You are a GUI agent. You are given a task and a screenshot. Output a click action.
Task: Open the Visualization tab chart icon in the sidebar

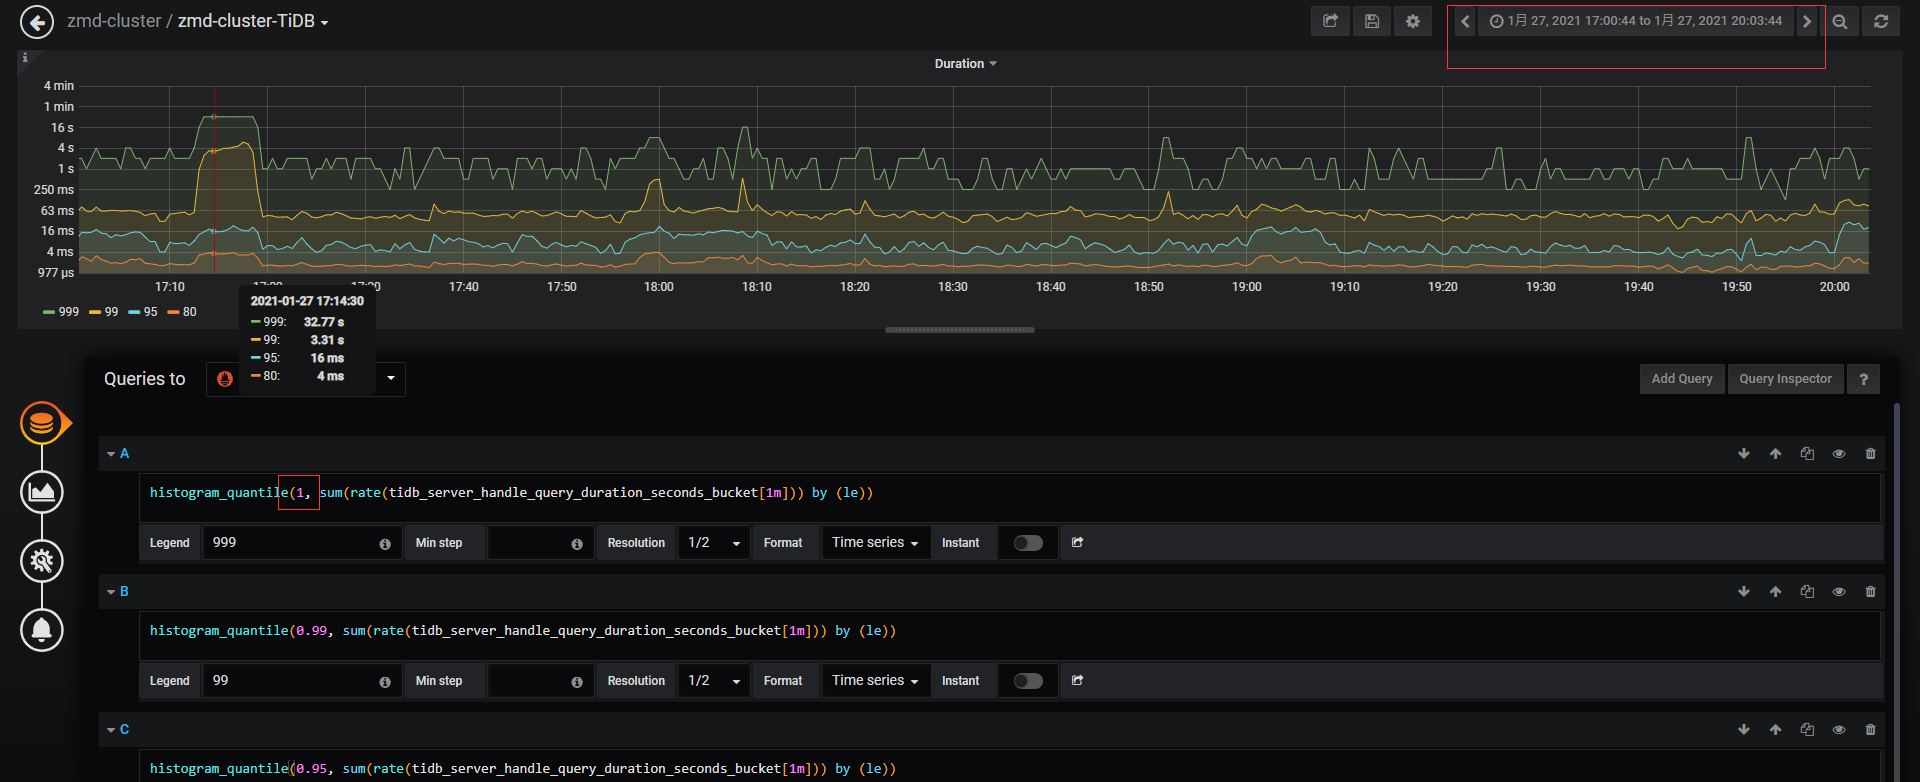[42, 492]
